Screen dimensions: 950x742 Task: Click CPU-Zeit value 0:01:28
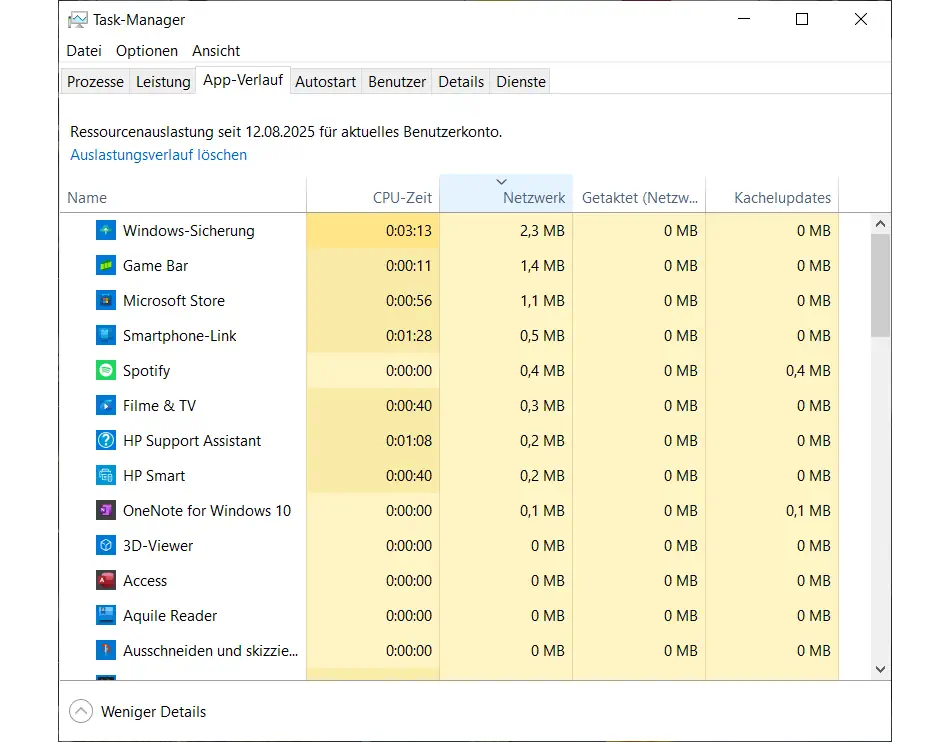pos(409,336)
